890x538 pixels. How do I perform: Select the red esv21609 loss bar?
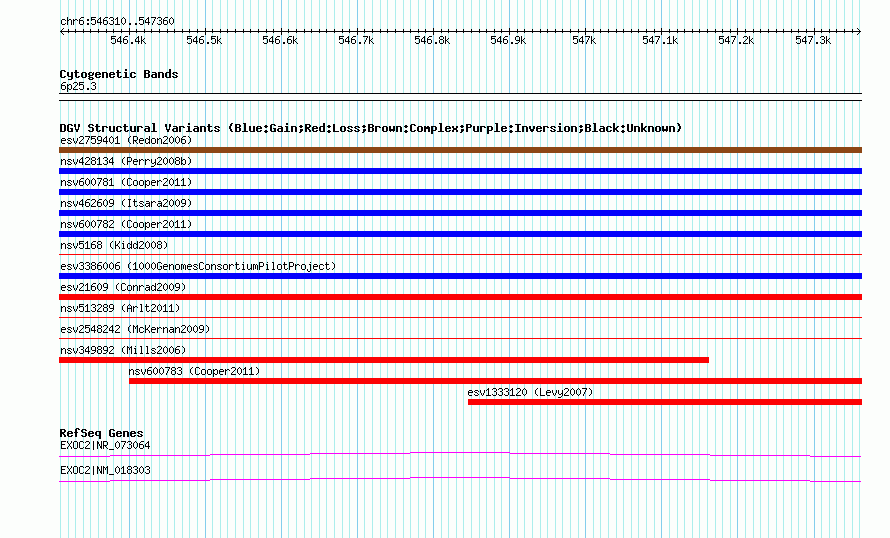pyautogui.click(x=460, y=297)
